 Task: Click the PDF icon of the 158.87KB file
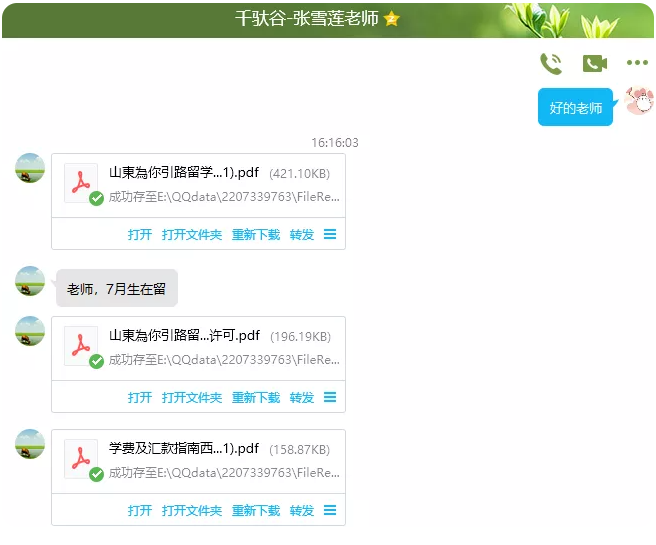click(x=81, y=459)
